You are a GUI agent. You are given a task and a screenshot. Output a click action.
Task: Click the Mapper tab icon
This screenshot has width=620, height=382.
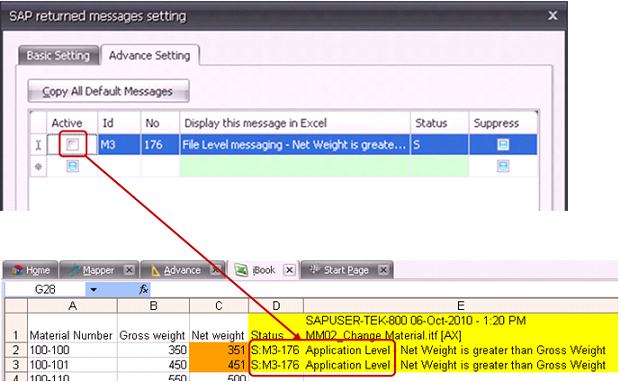[x=74, y=270]
